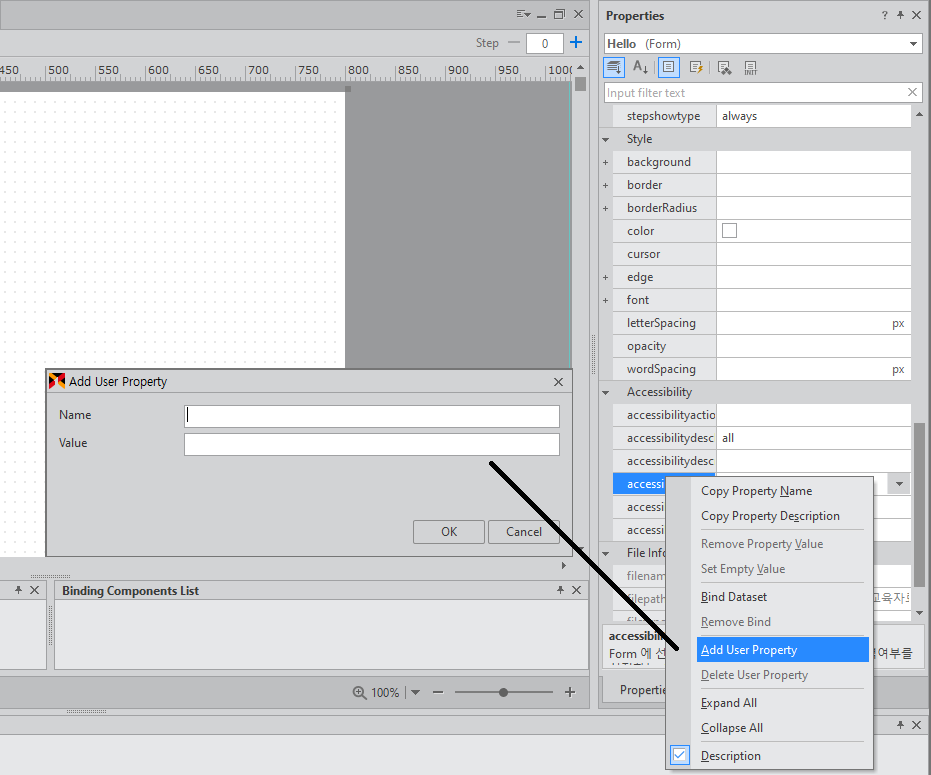The image size is (931, 775).
Task: Open the Hello (Form) component dropdown
Action: [914, 44]
